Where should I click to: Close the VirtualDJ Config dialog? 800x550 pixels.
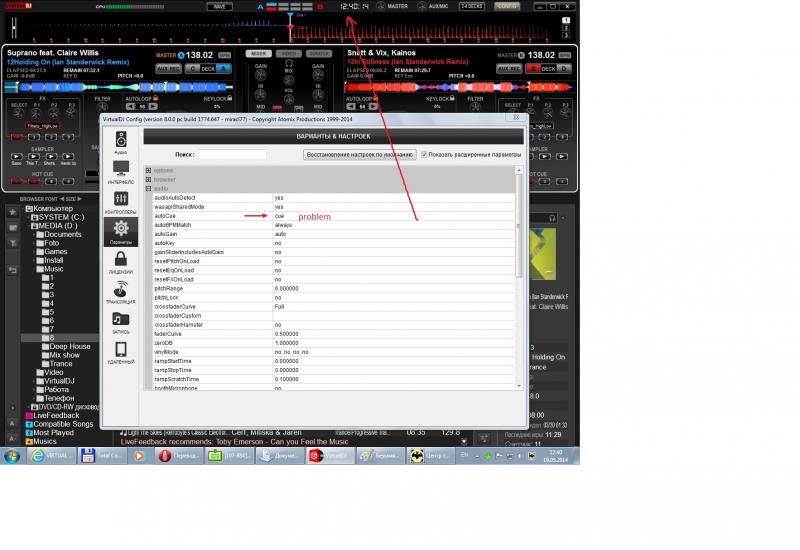pos(516,117)
